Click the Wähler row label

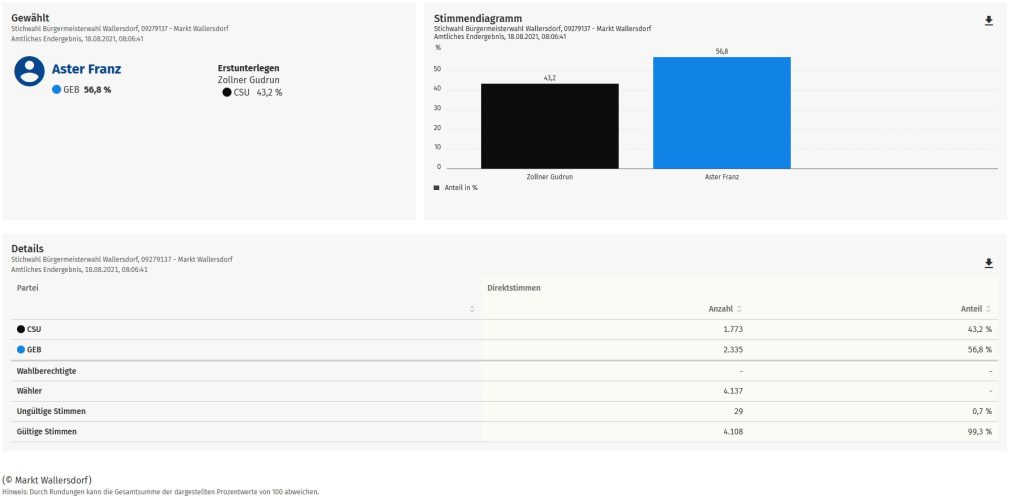(x=29, y=391)
